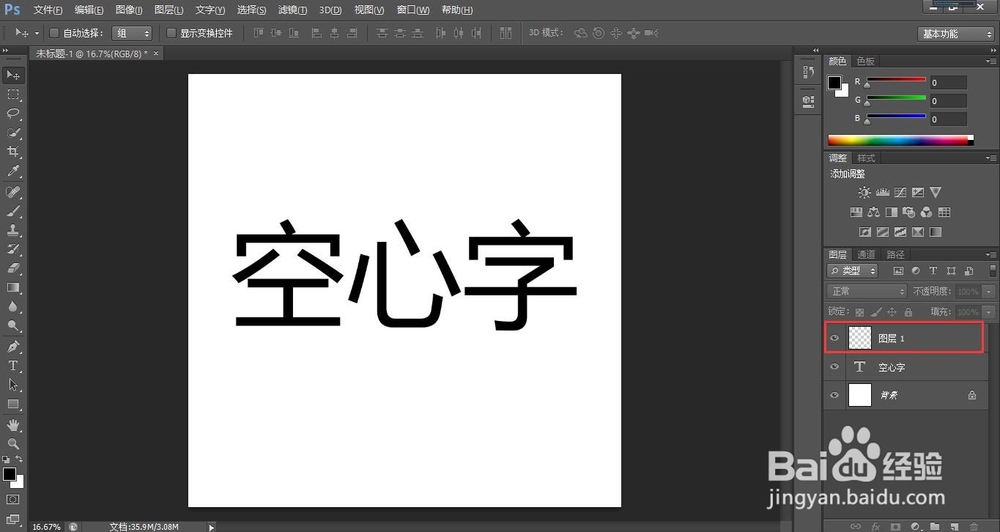
Task: Switch to the 样式 tab
Action: (866, 158)
